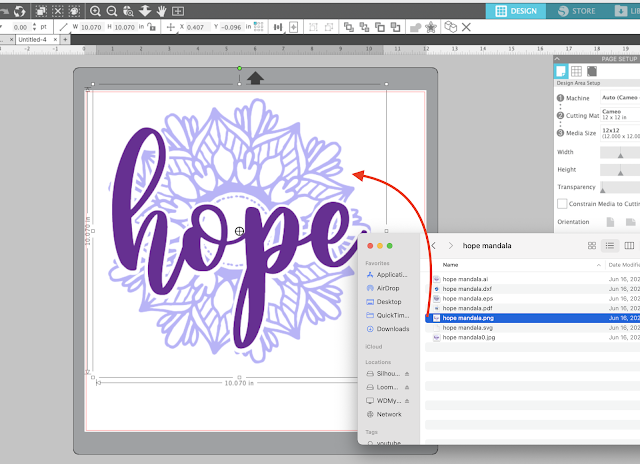Click the Height slider handle

620,172
